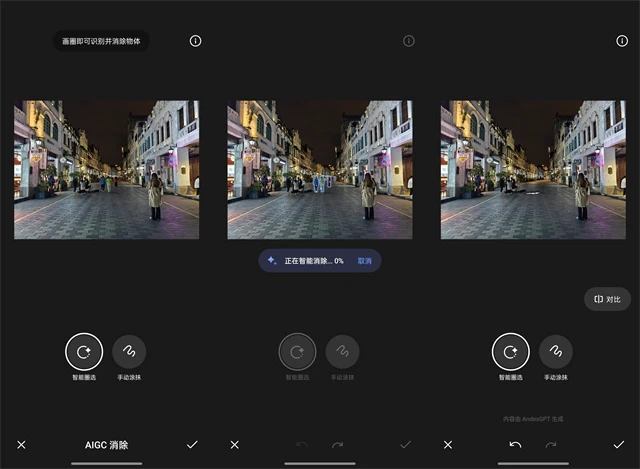Select 智能圈选 tool on the right screen
Image resolution: width=640 pixels, height=469 pixels.
coord(510,351)
